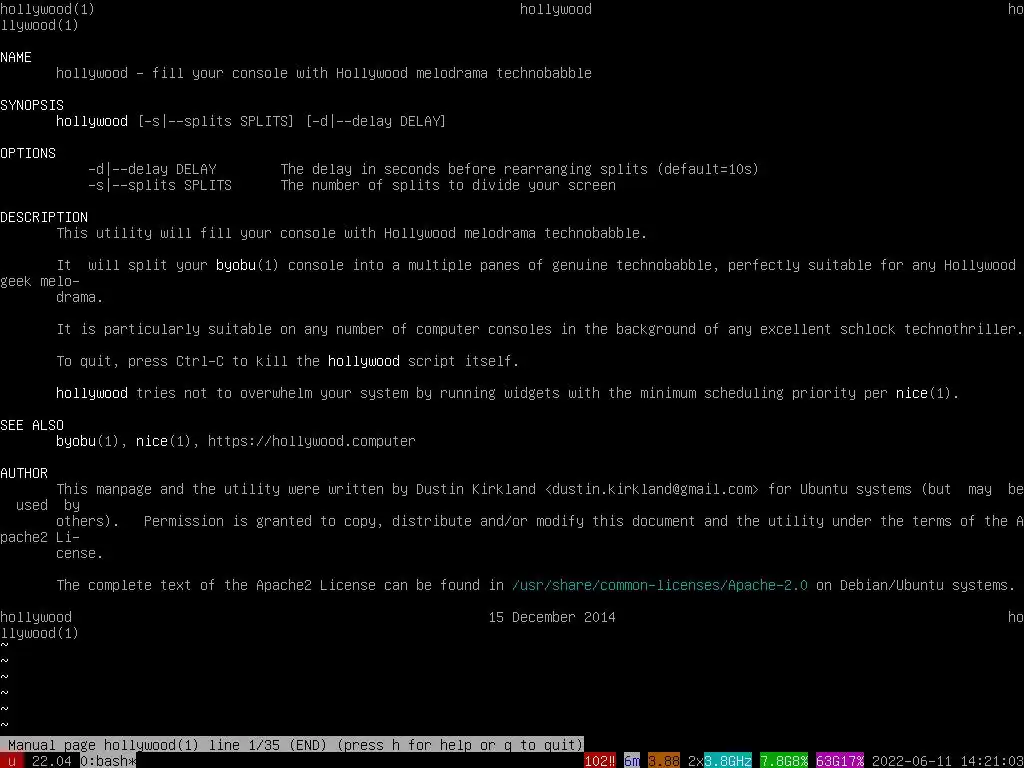Click the nice(1) reference after scheduling priority
The width and height of the screenshot is (1024, 768).
click(923, 392)
